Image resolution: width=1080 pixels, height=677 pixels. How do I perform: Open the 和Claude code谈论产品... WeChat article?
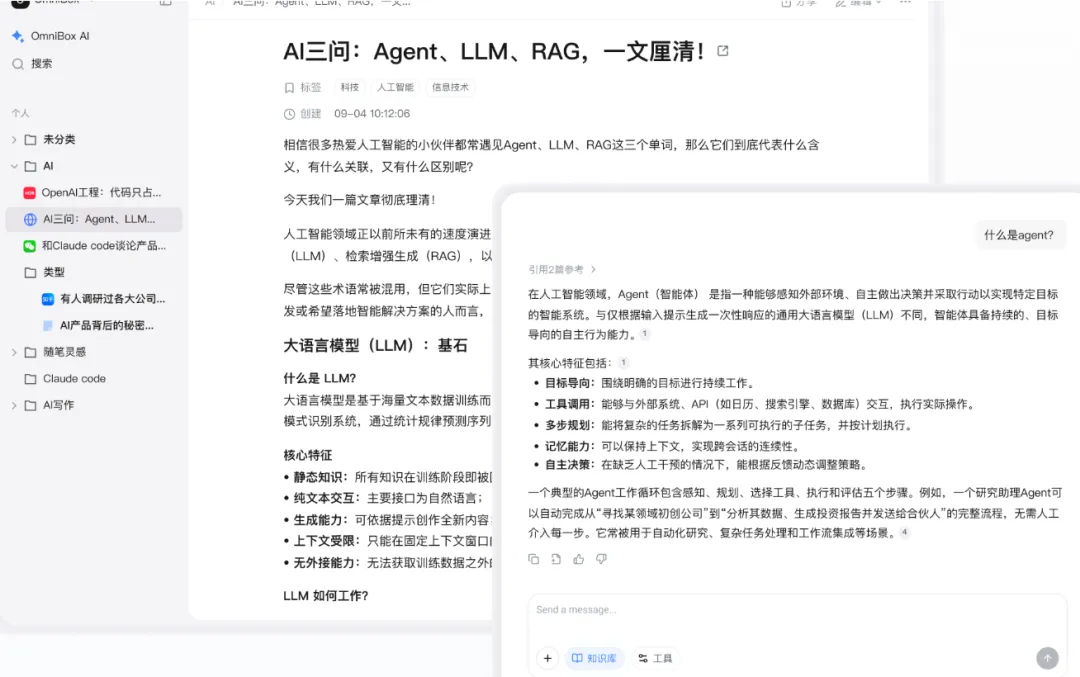(94, 246)
